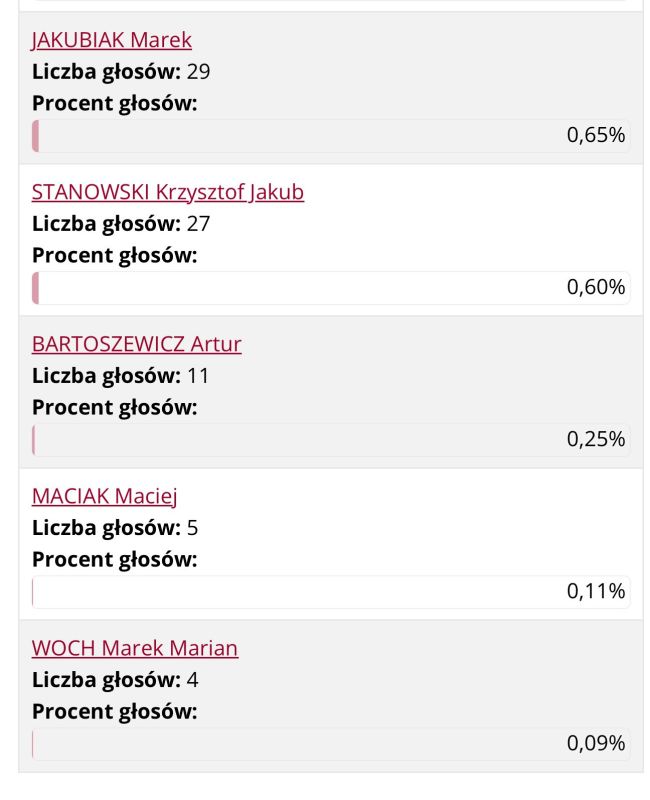Image resolution: width=650 pixels, height=800 pixels.
Task: Click 'Procent głosów' label under Maciak
Action: click(x=114, y=559)
